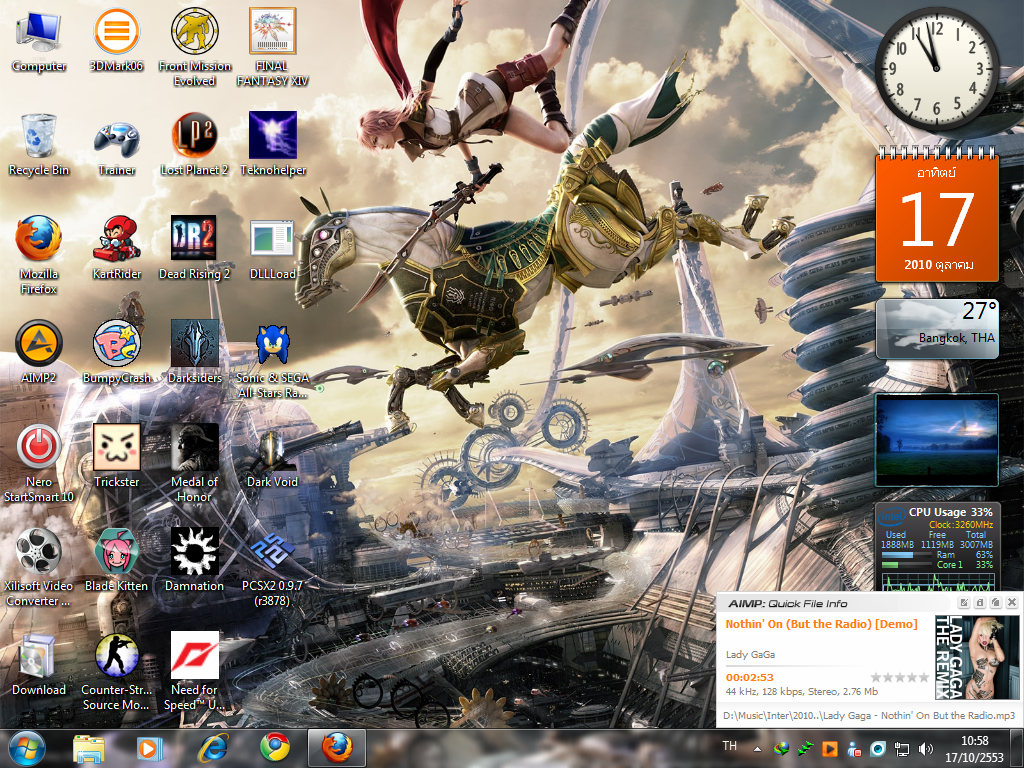Image resolution: width=1024 pixels, height=768 pixels.
Task: Open Windows Explorer from the taskbar
Action: point(89,749)
